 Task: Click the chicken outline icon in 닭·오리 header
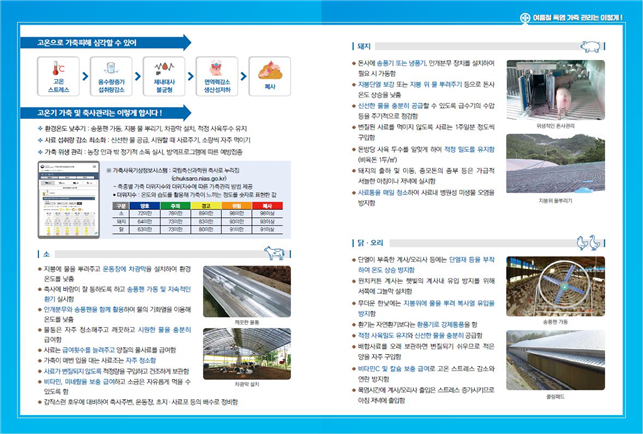coord(582,243)
